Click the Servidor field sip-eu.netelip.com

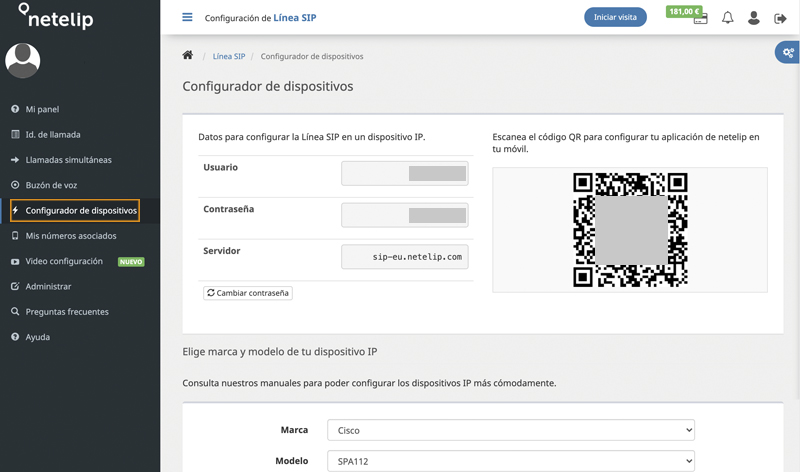(x=405, y=257)
